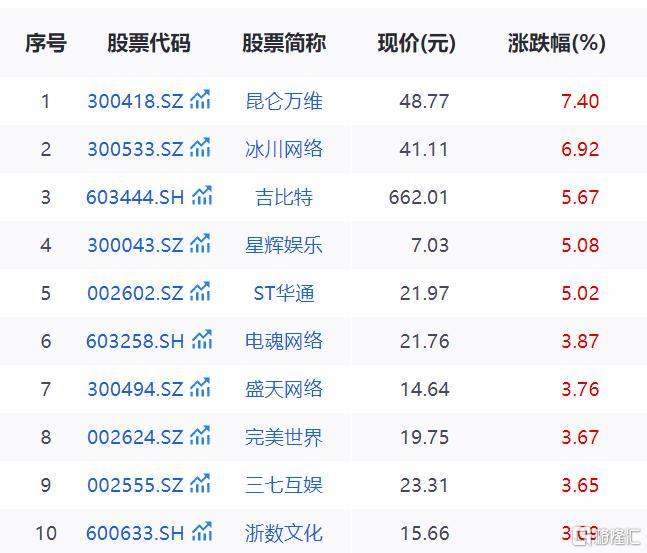Screen dimensions: 647x553
Task: Select price value 21.76
Action: (424, 341)
